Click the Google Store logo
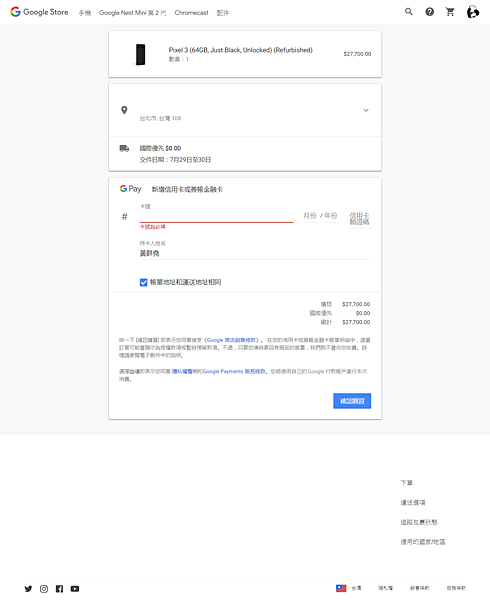 point(39,12)
